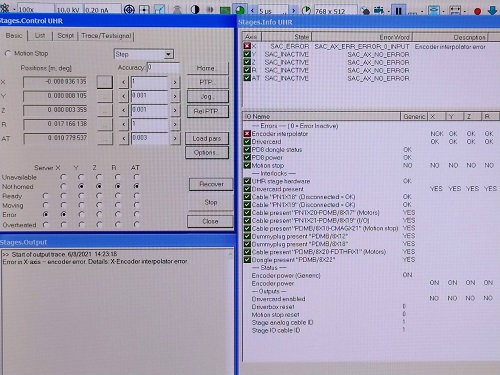500x375 pixels.
Task: Click the light-blue window icon right of pause
Action: click(433, 11)
